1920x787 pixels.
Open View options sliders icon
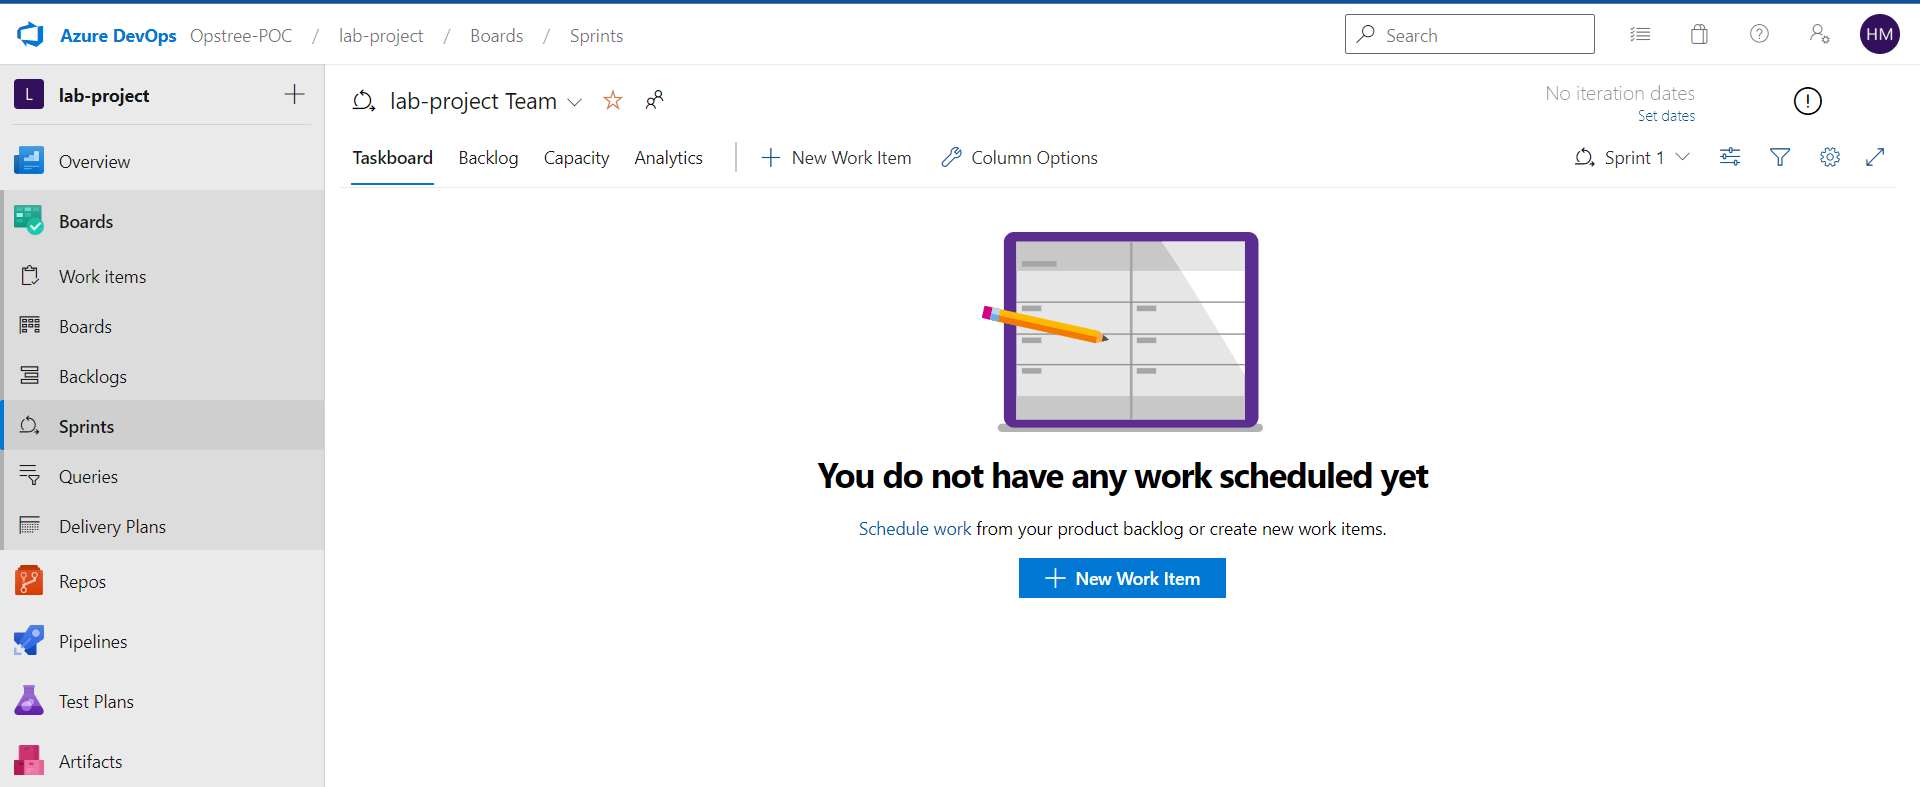(1730, 157)
